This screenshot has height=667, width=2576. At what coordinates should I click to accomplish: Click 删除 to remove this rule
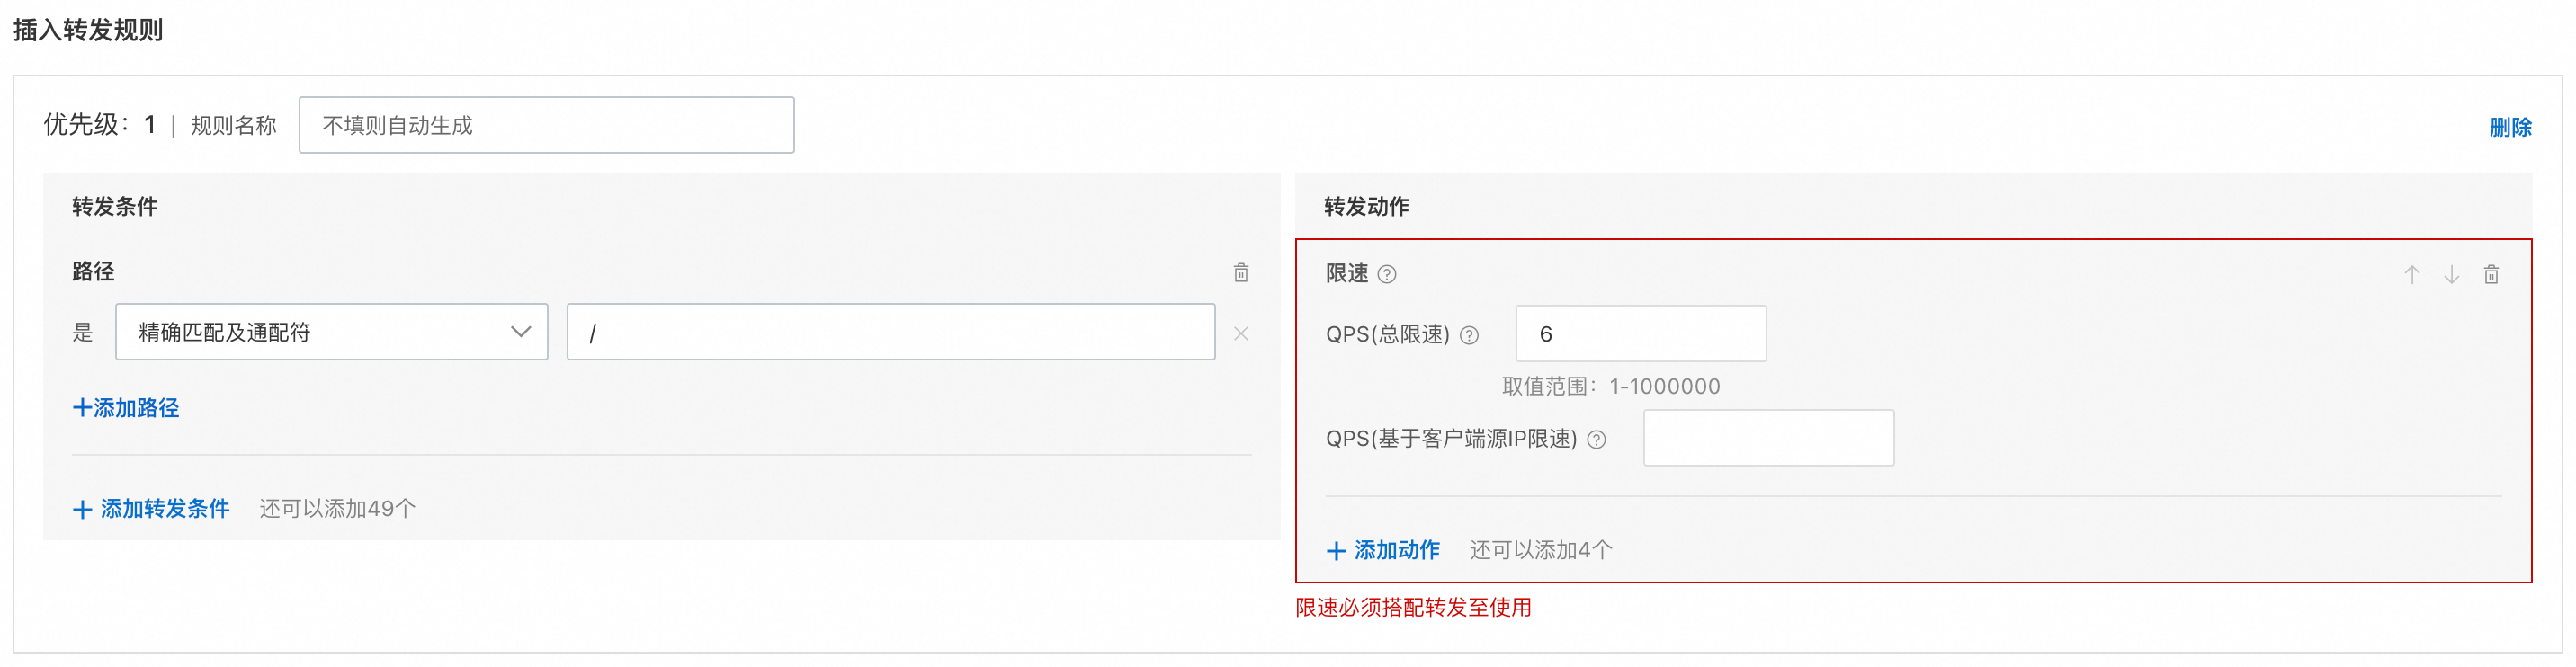click(x=2509, y=127)
